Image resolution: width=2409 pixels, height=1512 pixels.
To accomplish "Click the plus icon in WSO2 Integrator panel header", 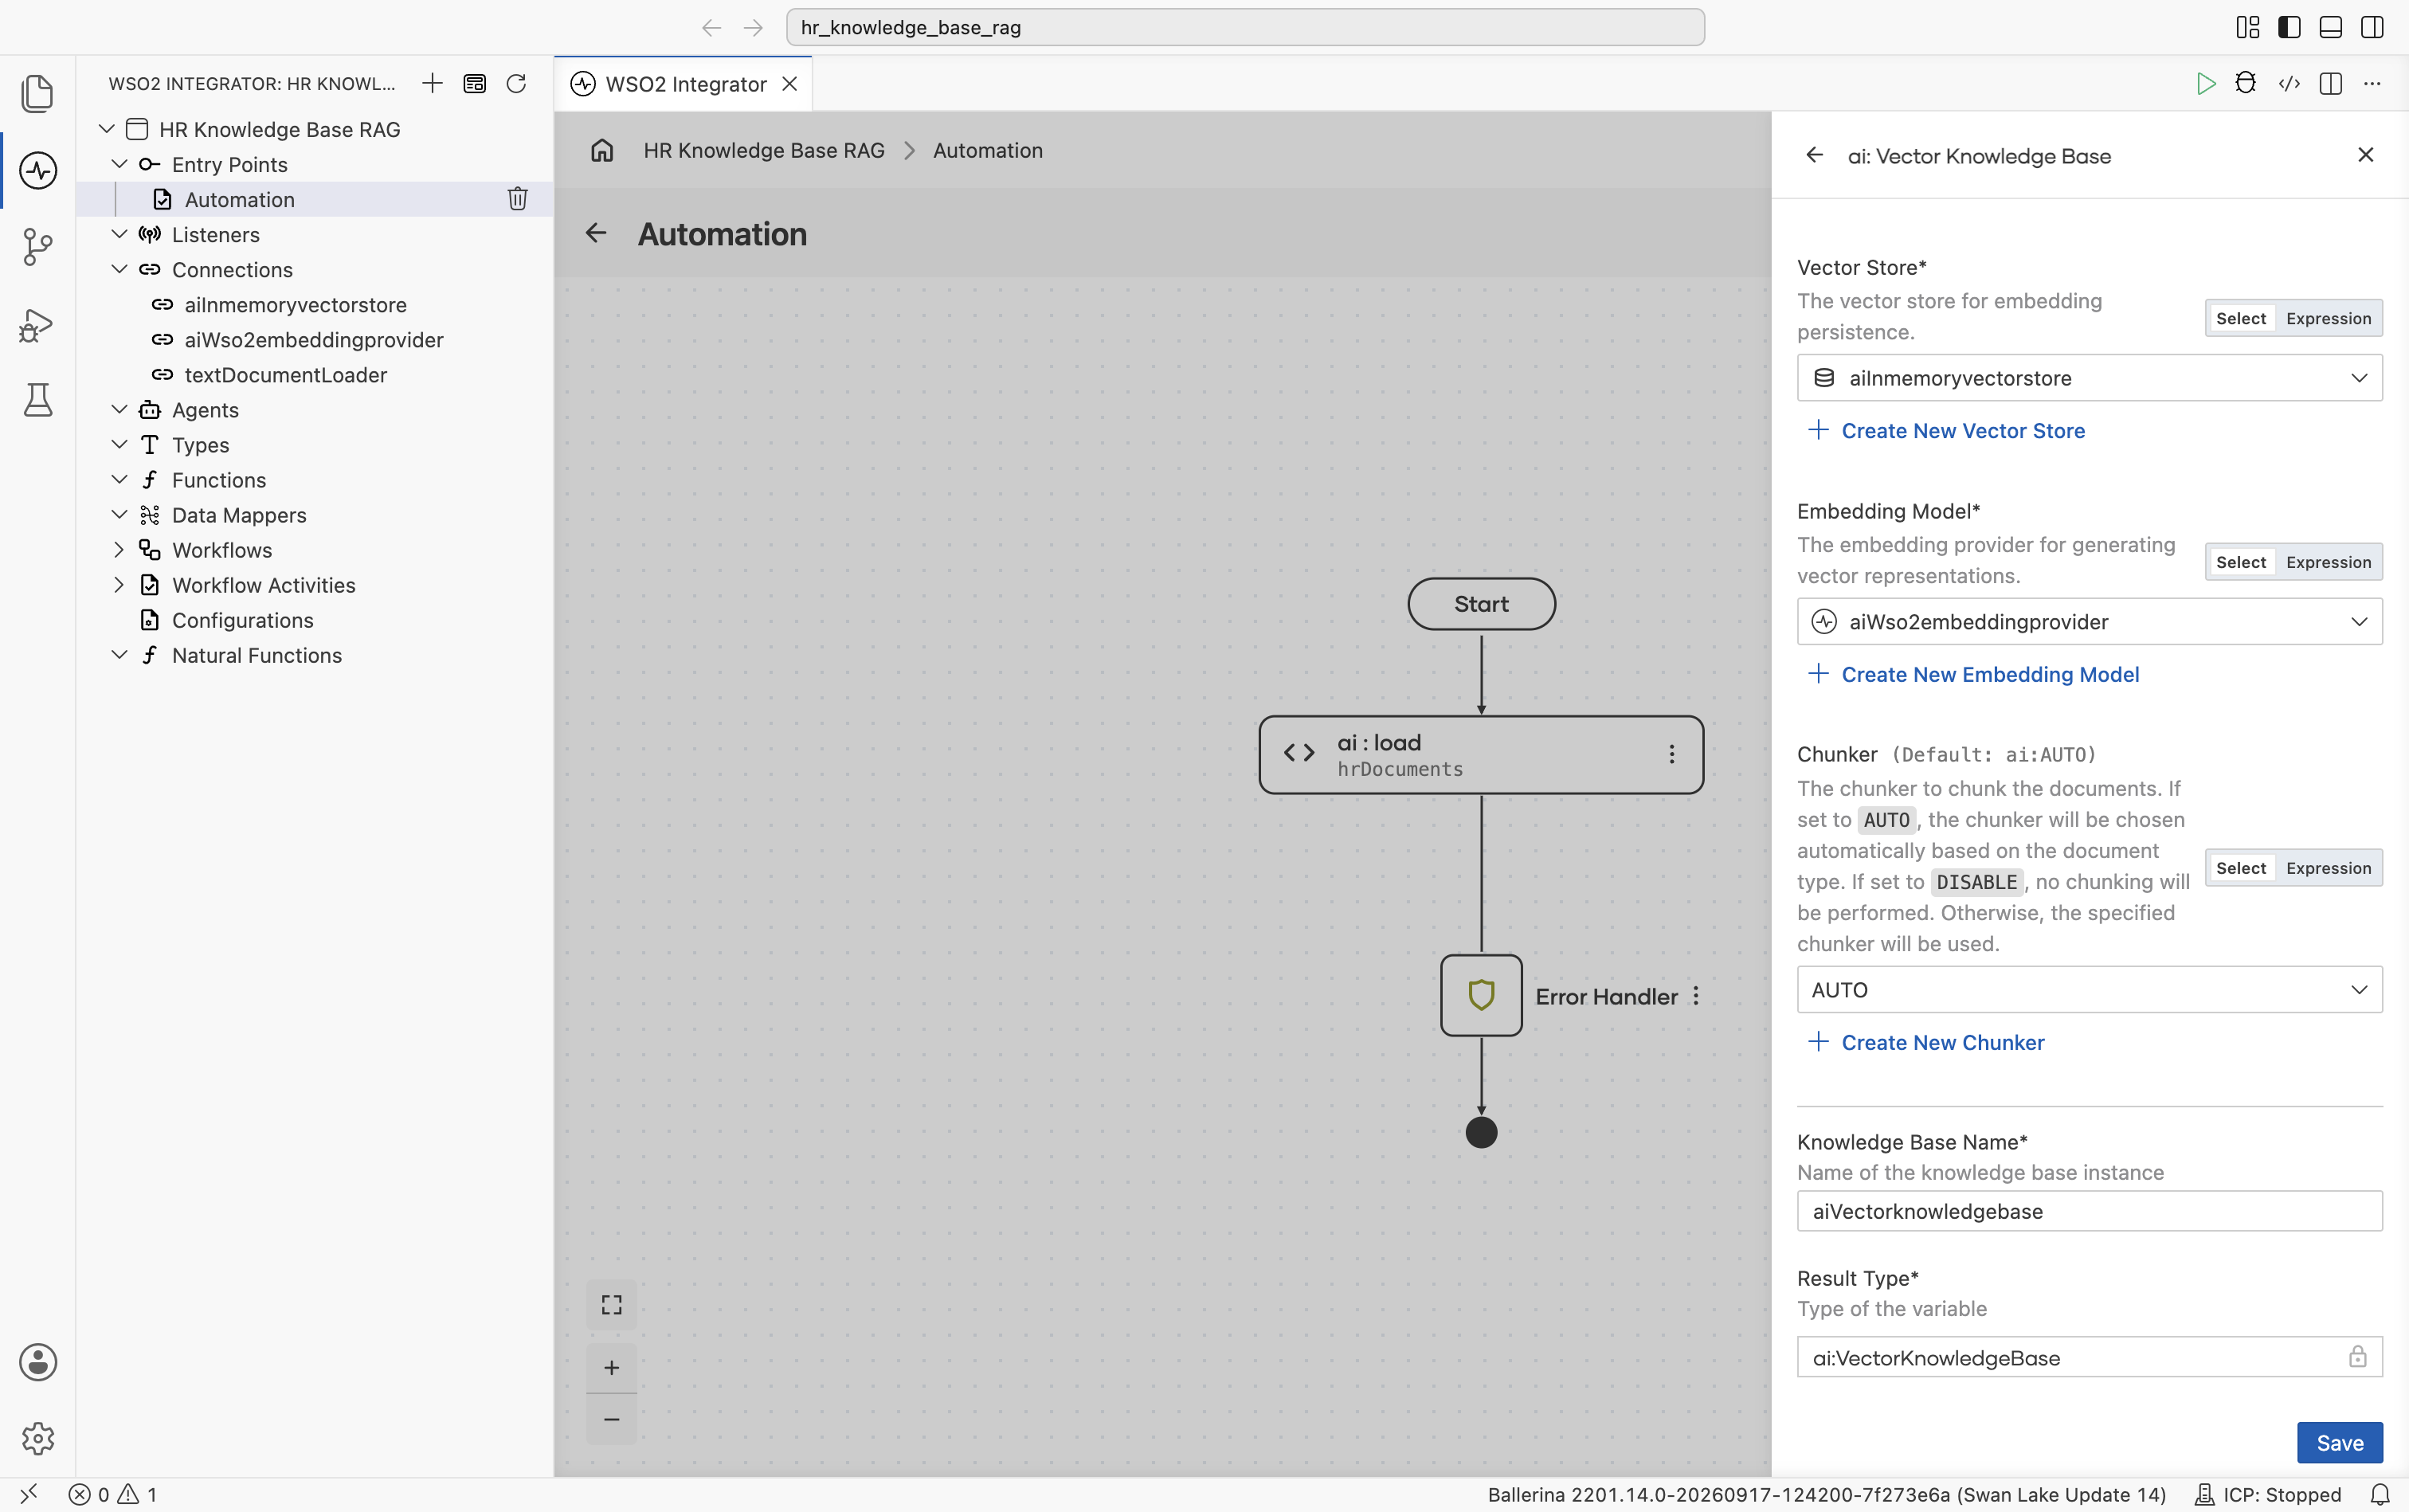I will pos(432,83).
